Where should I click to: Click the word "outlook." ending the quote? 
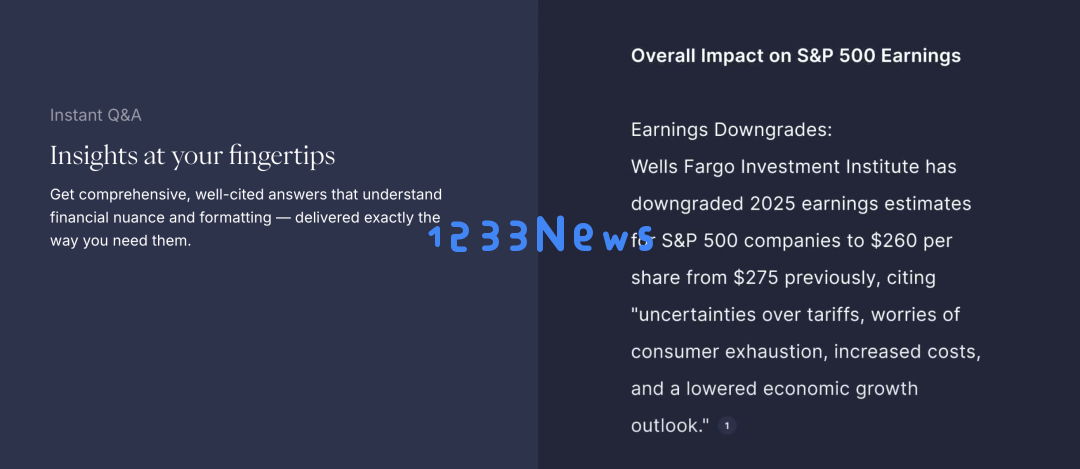pos(669,426)
